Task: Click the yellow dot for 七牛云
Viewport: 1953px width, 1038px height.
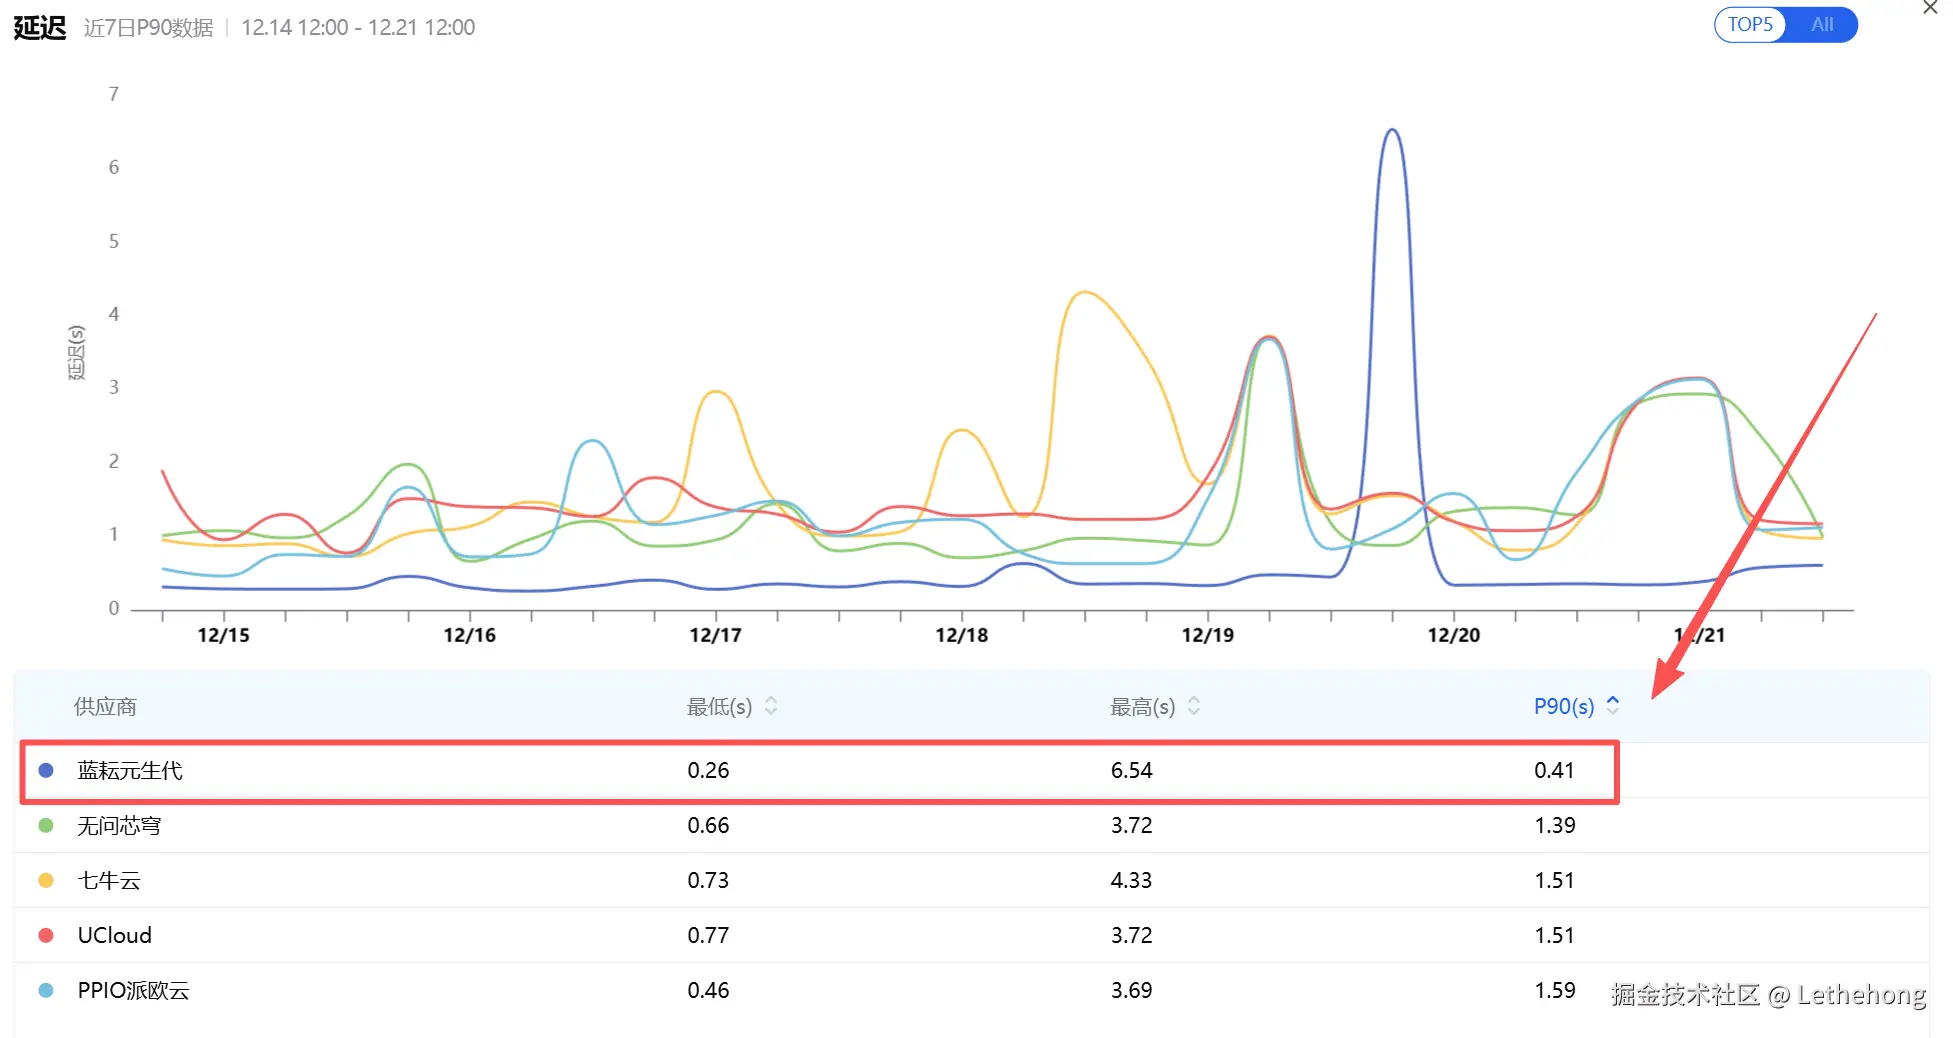Action: [46, 881]
